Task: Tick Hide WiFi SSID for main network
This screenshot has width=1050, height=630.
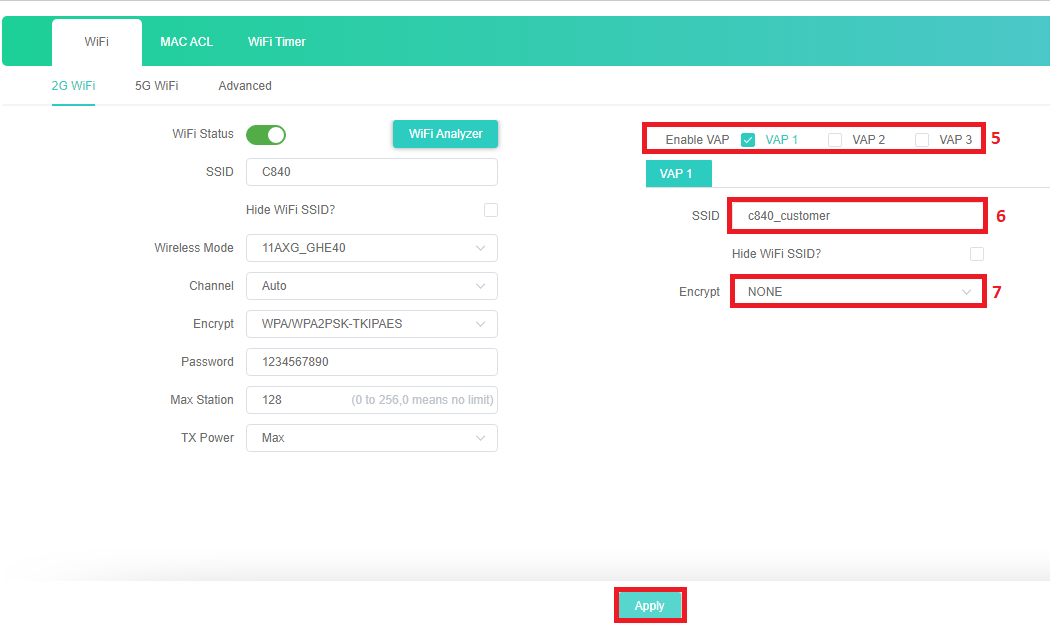Action: pos(490,210)
